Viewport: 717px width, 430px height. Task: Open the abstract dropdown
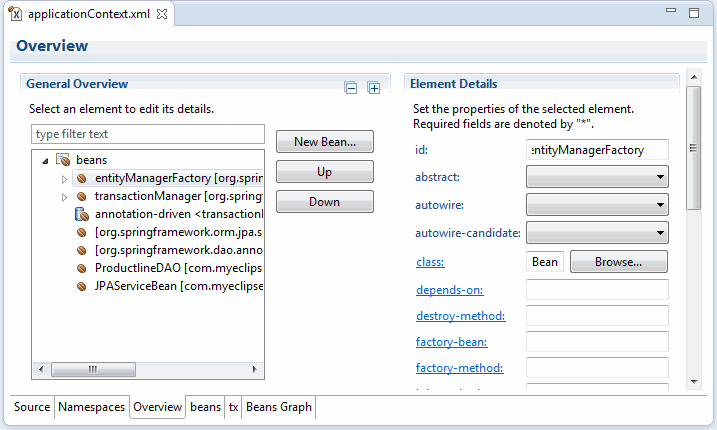[x=597, y=177]
